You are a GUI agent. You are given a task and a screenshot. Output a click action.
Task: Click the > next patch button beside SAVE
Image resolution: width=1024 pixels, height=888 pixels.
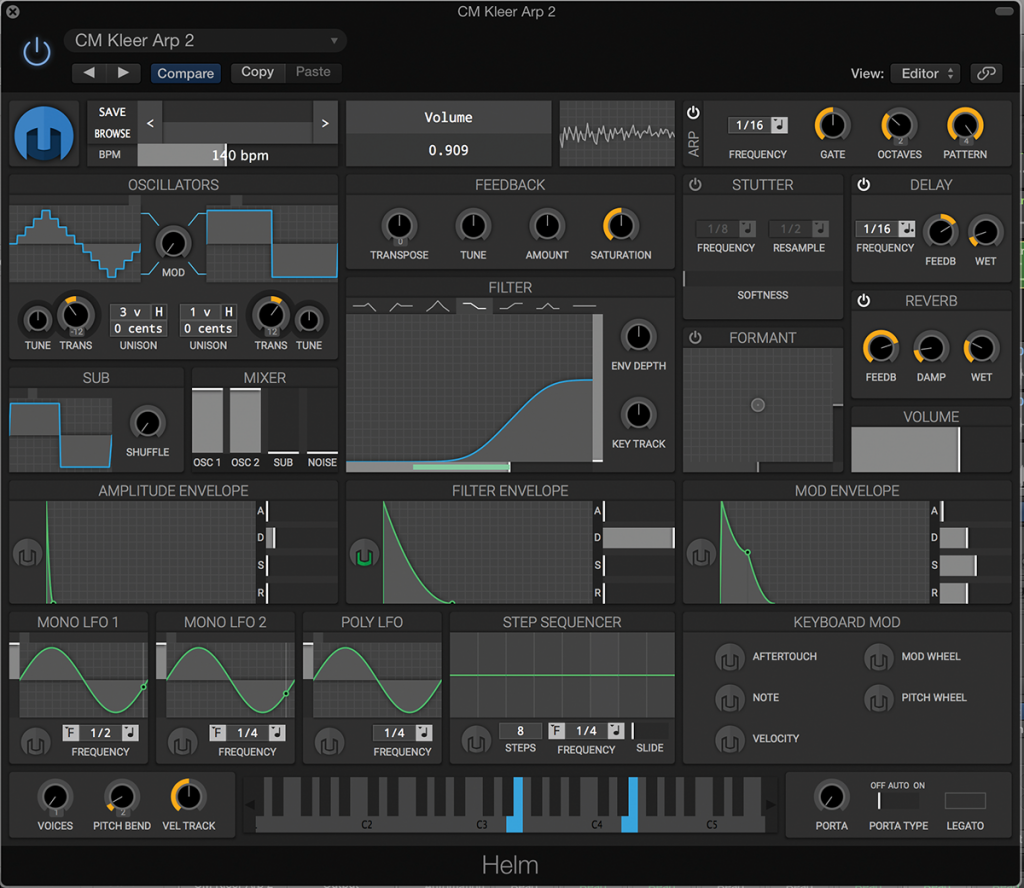tap(325, 123)
